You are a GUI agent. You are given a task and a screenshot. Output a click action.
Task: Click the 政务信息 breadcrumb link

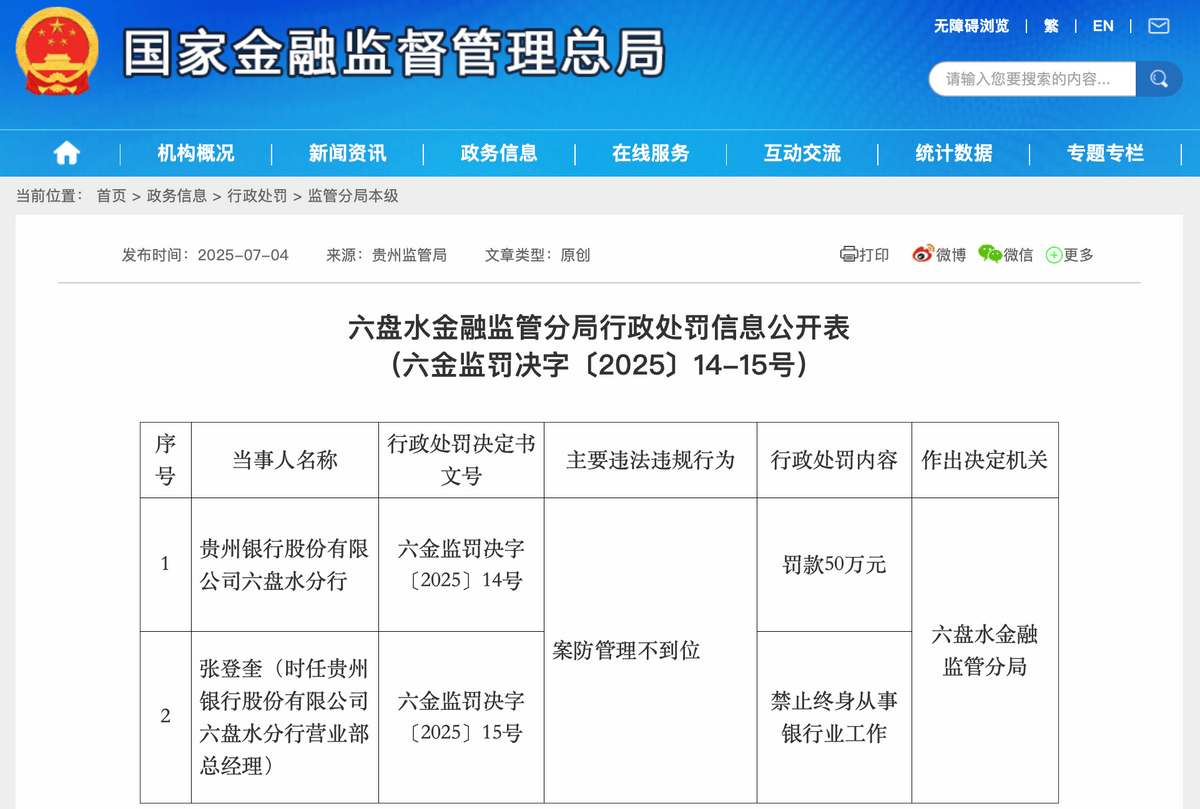click(x=177, y=196)
